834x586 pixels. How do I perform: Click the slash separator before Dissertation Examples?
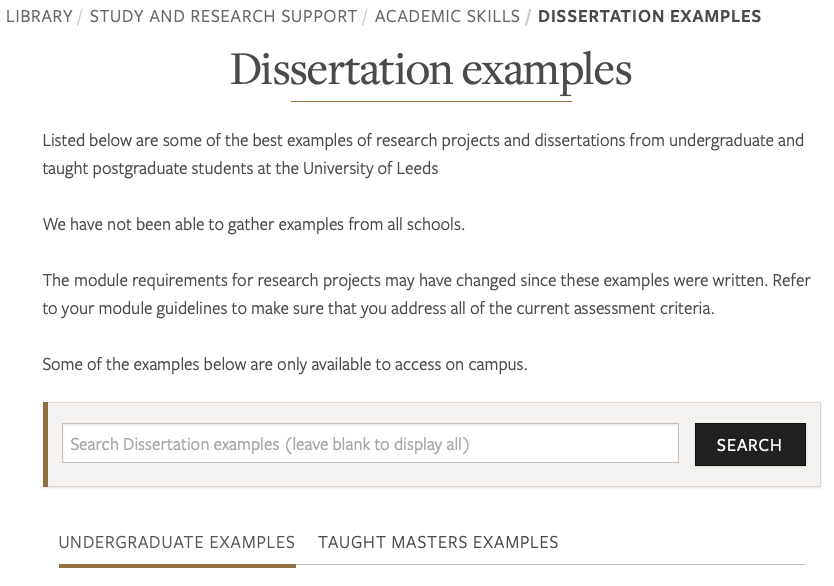pyautogui.click(x=529, y=16)
